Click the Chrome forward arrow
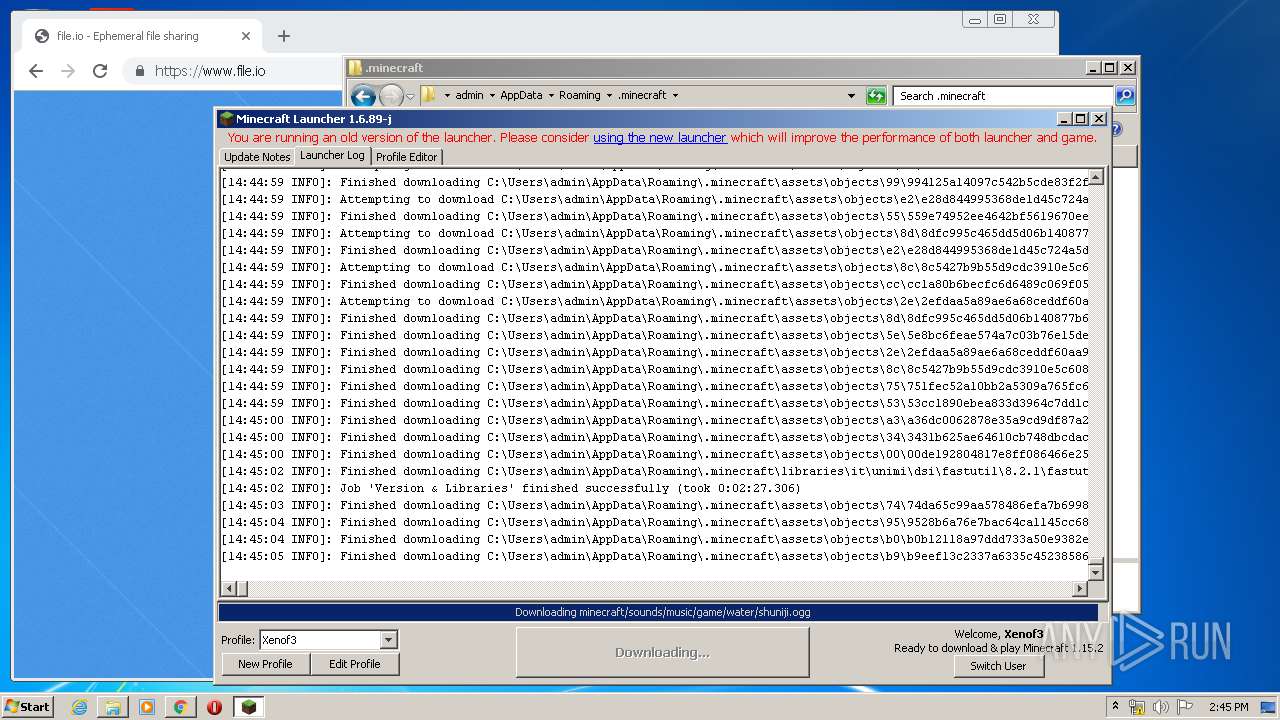Image resolution: width=1280 pixels, height=720 pixels. coord(68,71)
